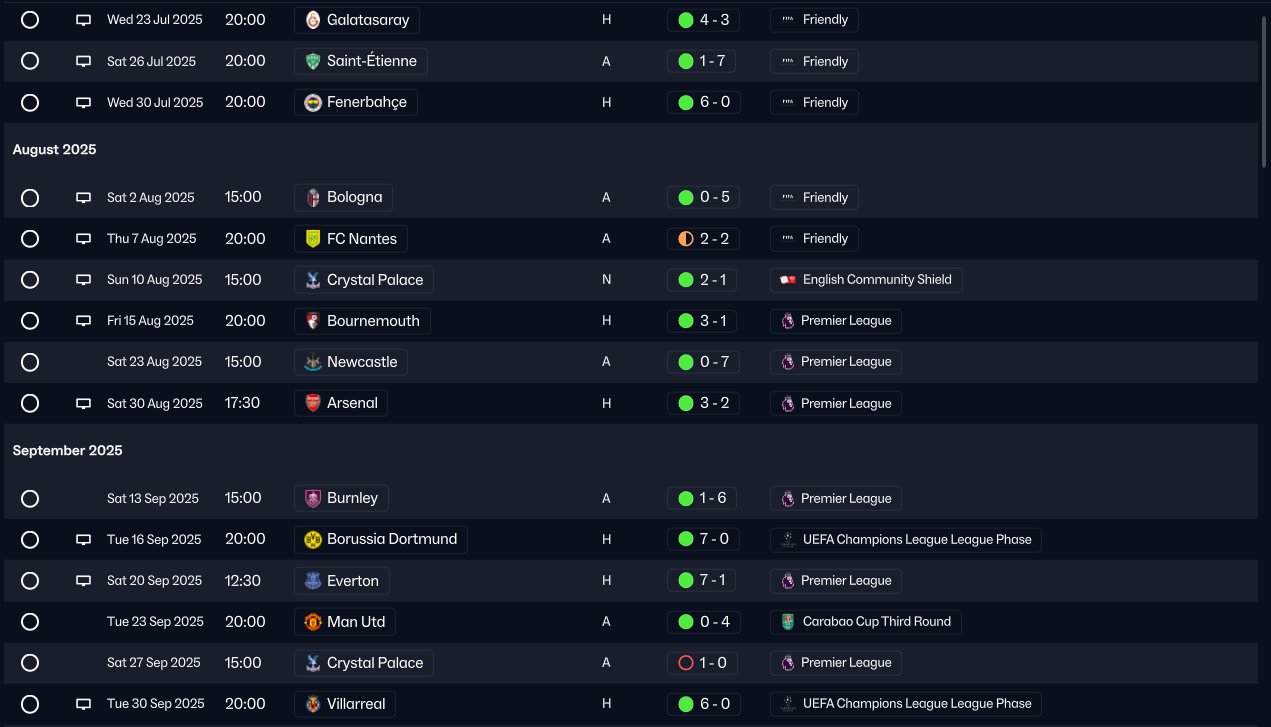Toggle the selection circle for Saint-Étienne friendly
This screenshot has width=1271, height=727.
click(30, 61)
